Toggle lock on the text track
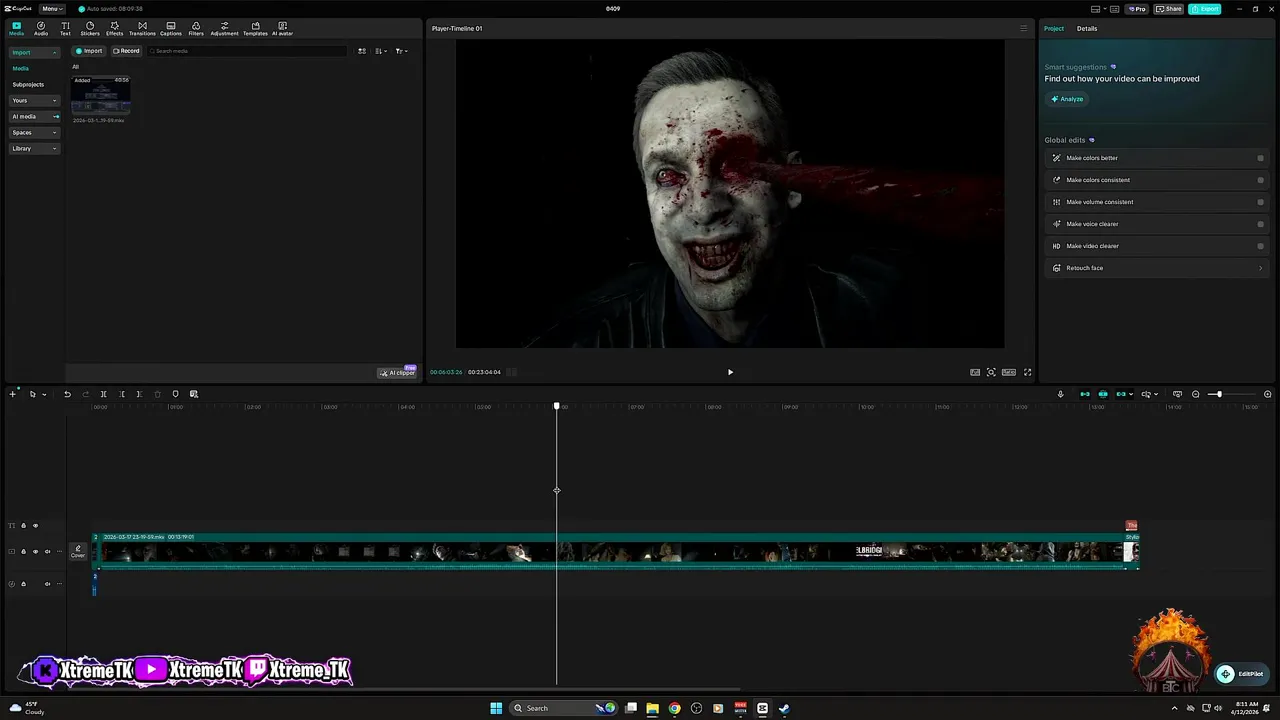1280x720 pixels. point(23,526)
